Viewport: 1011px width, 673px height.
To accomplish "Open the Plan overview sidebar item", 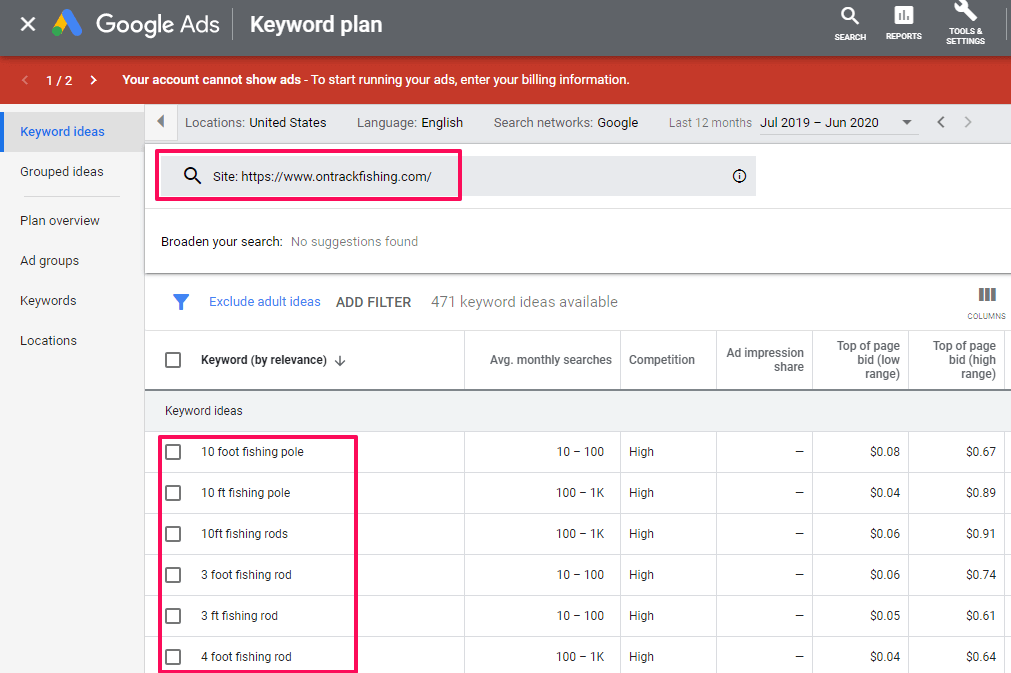I will click(x=60, y=220).
